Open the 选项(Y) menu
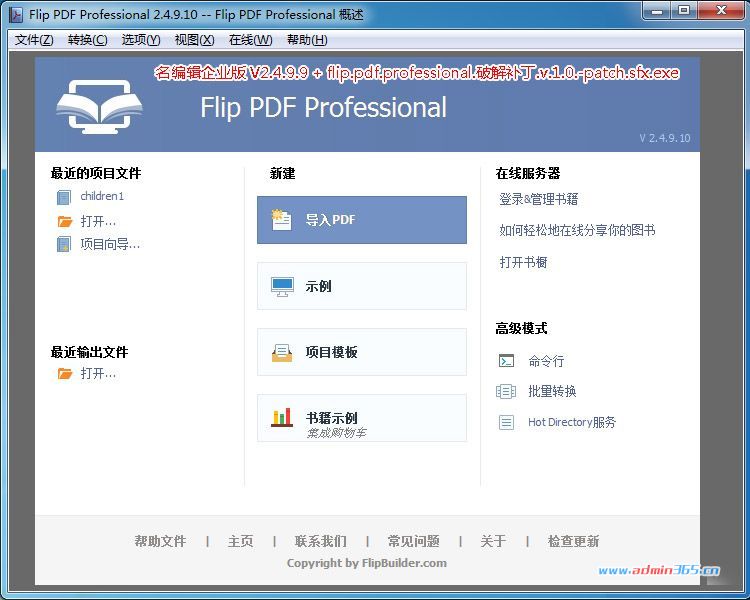The image size is (750, 600). pos(141,40)
